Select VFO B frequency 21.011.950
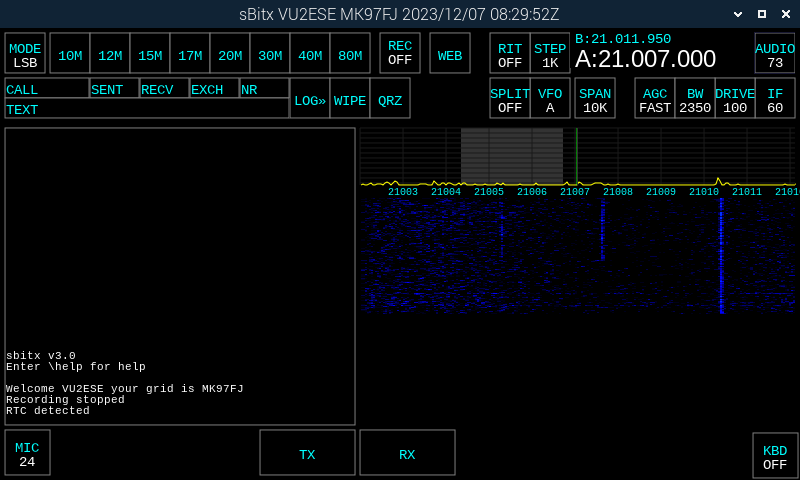Screen dimensions: 800x480 coord(623,39)
